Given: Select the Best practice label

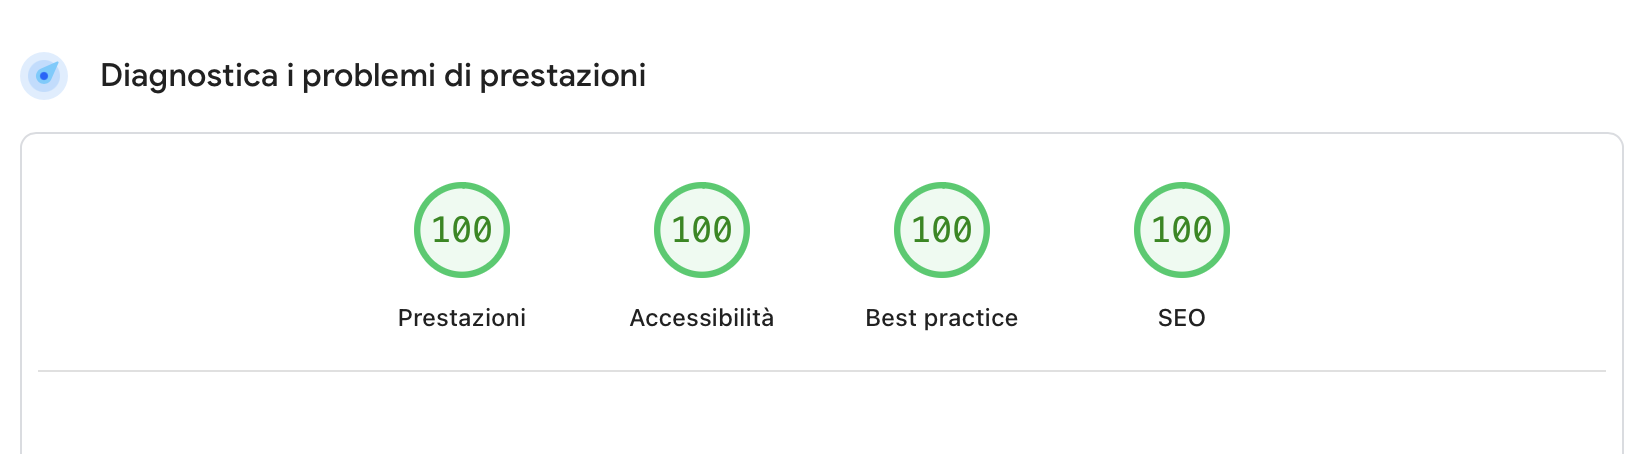Looking at the screenshot, I should point(942,318).
